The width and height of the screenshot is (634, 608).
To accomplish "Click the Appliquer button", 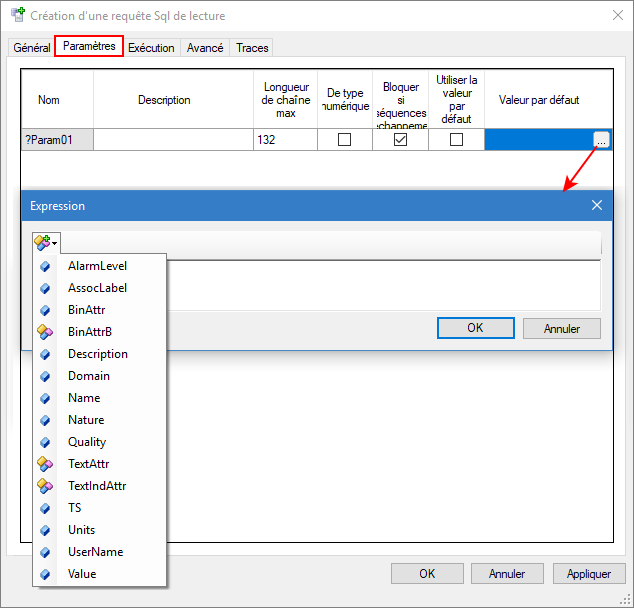I will pos(588,574).
